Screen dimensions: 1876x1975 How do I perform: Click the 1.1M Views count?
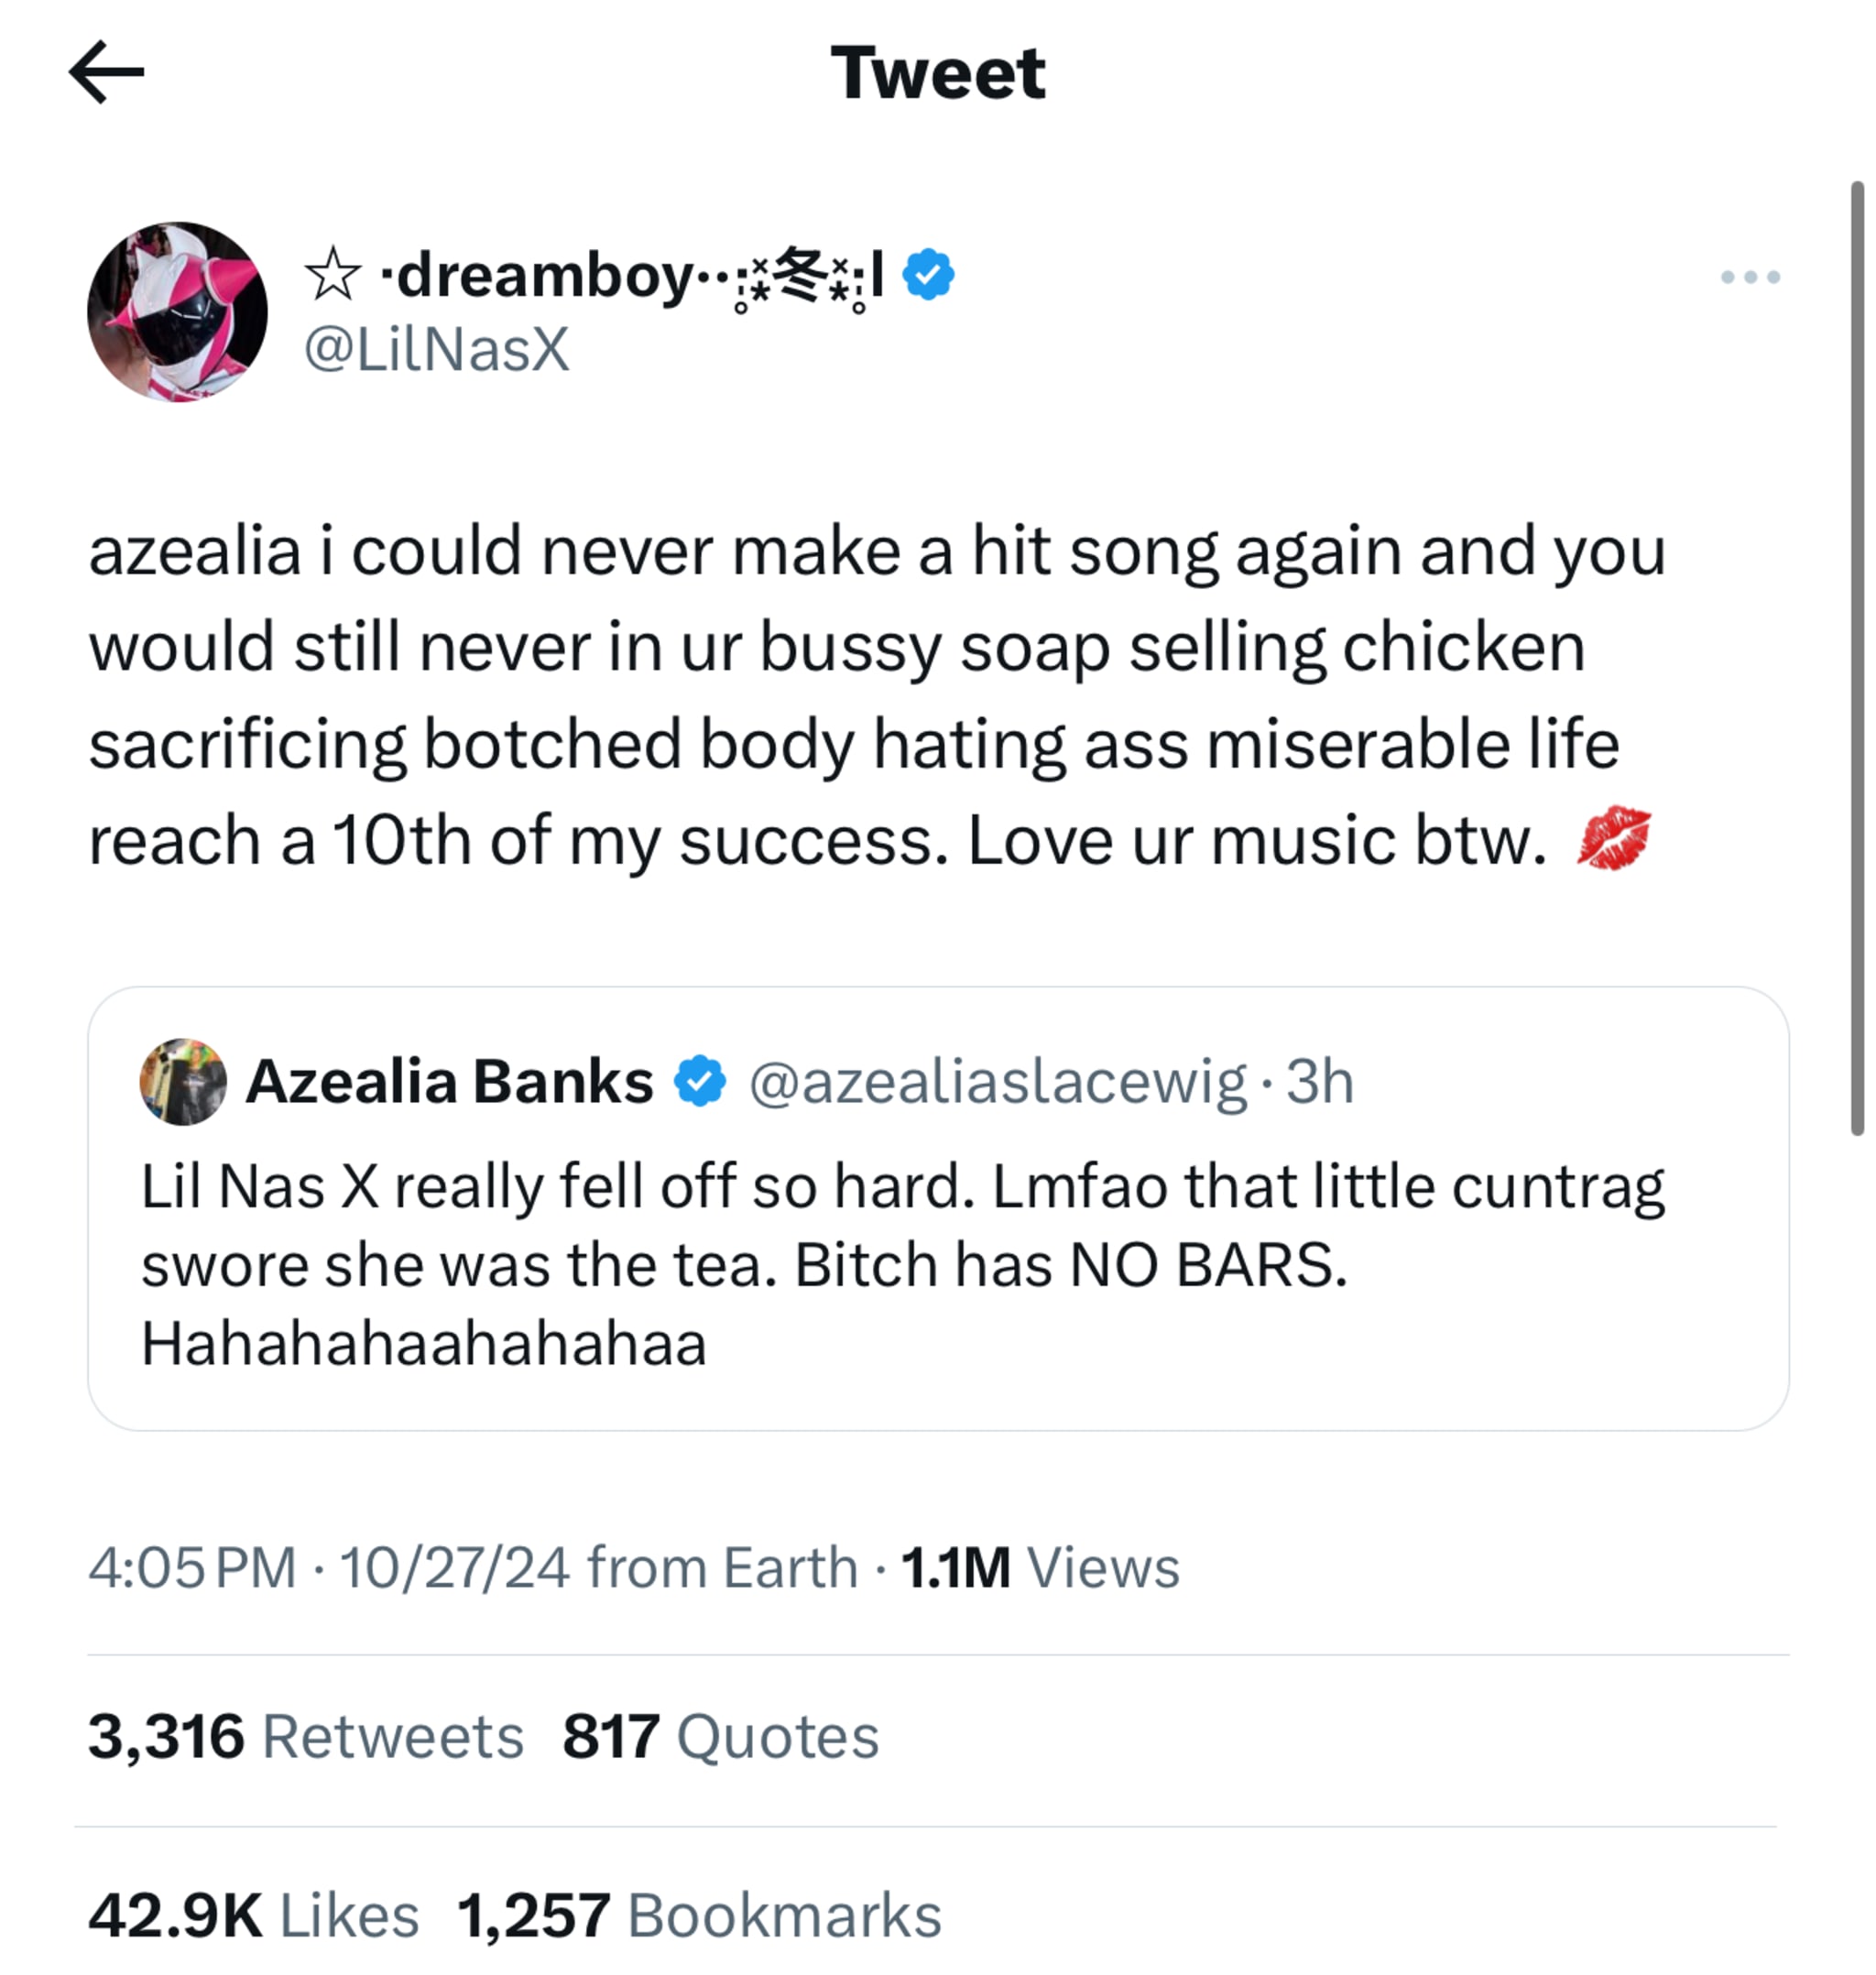[x=1040, y=1567]
